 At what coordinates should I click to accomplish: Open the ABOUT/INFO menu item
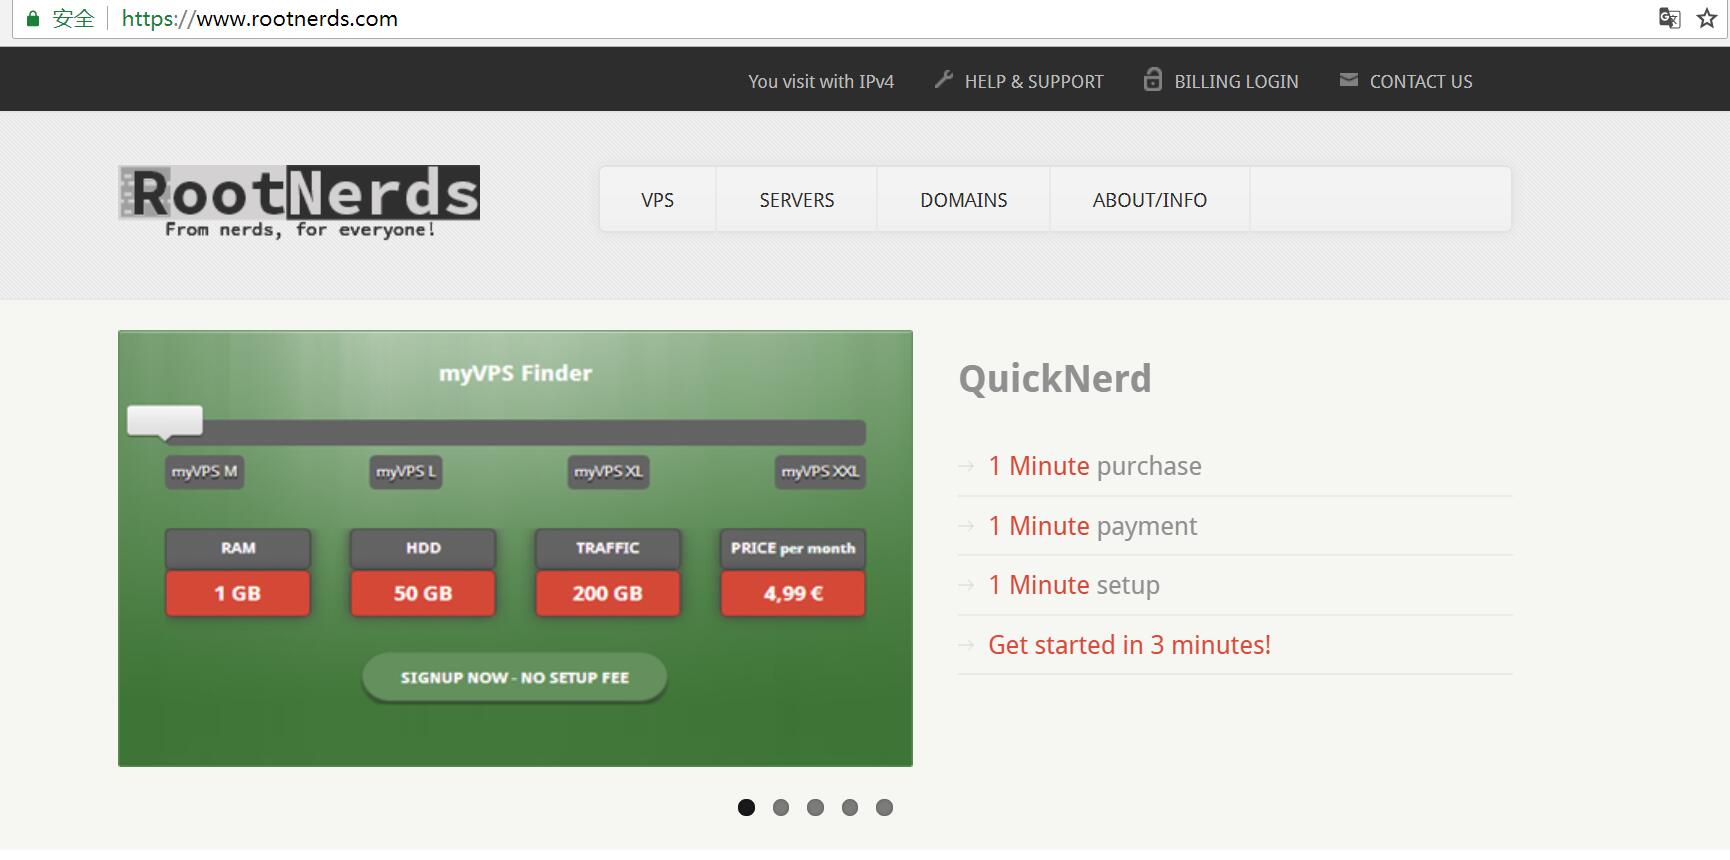(1150, 200)
